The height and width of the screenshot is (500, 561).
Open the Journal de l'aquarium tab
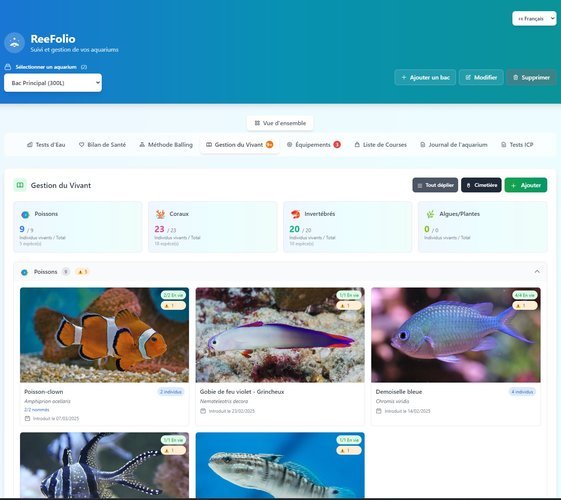[x=454, y=144]
